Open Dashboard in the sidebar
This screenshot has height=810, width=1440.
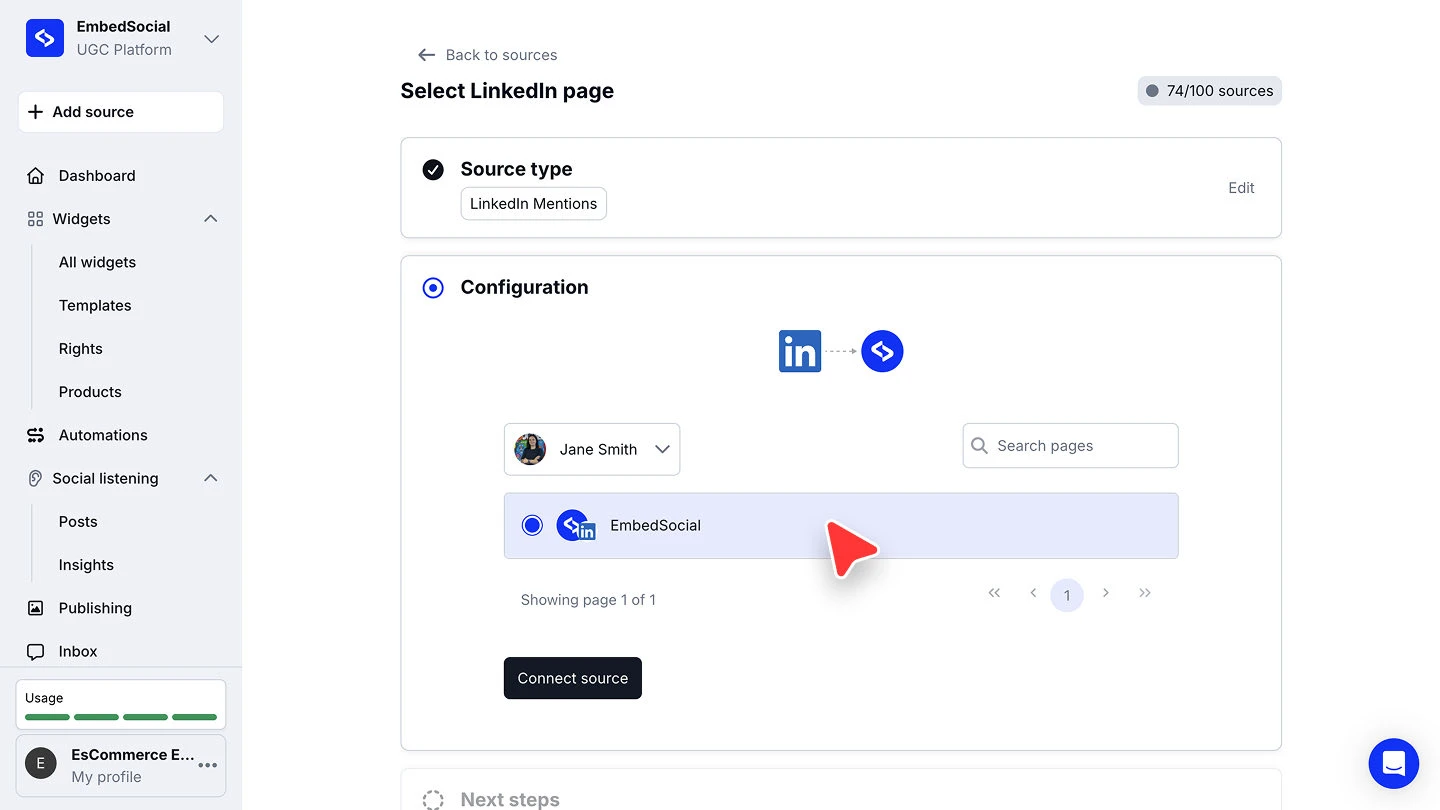[x=97, y=176]
